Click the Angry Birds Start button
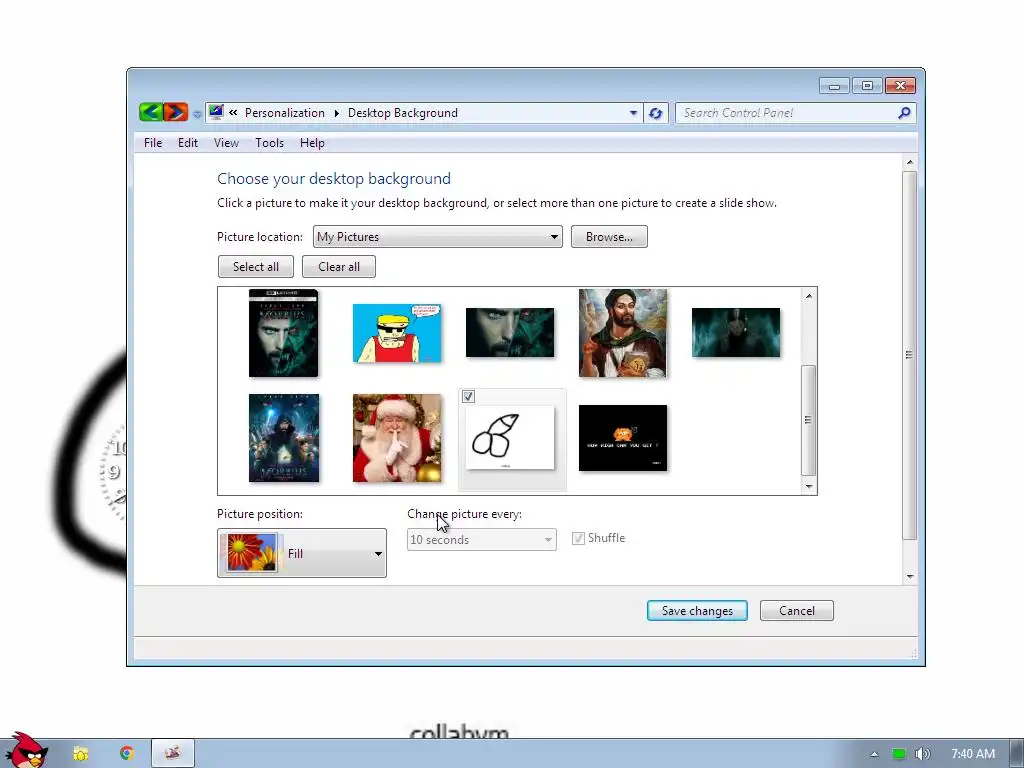The image size is (1024, 768). 26,751
